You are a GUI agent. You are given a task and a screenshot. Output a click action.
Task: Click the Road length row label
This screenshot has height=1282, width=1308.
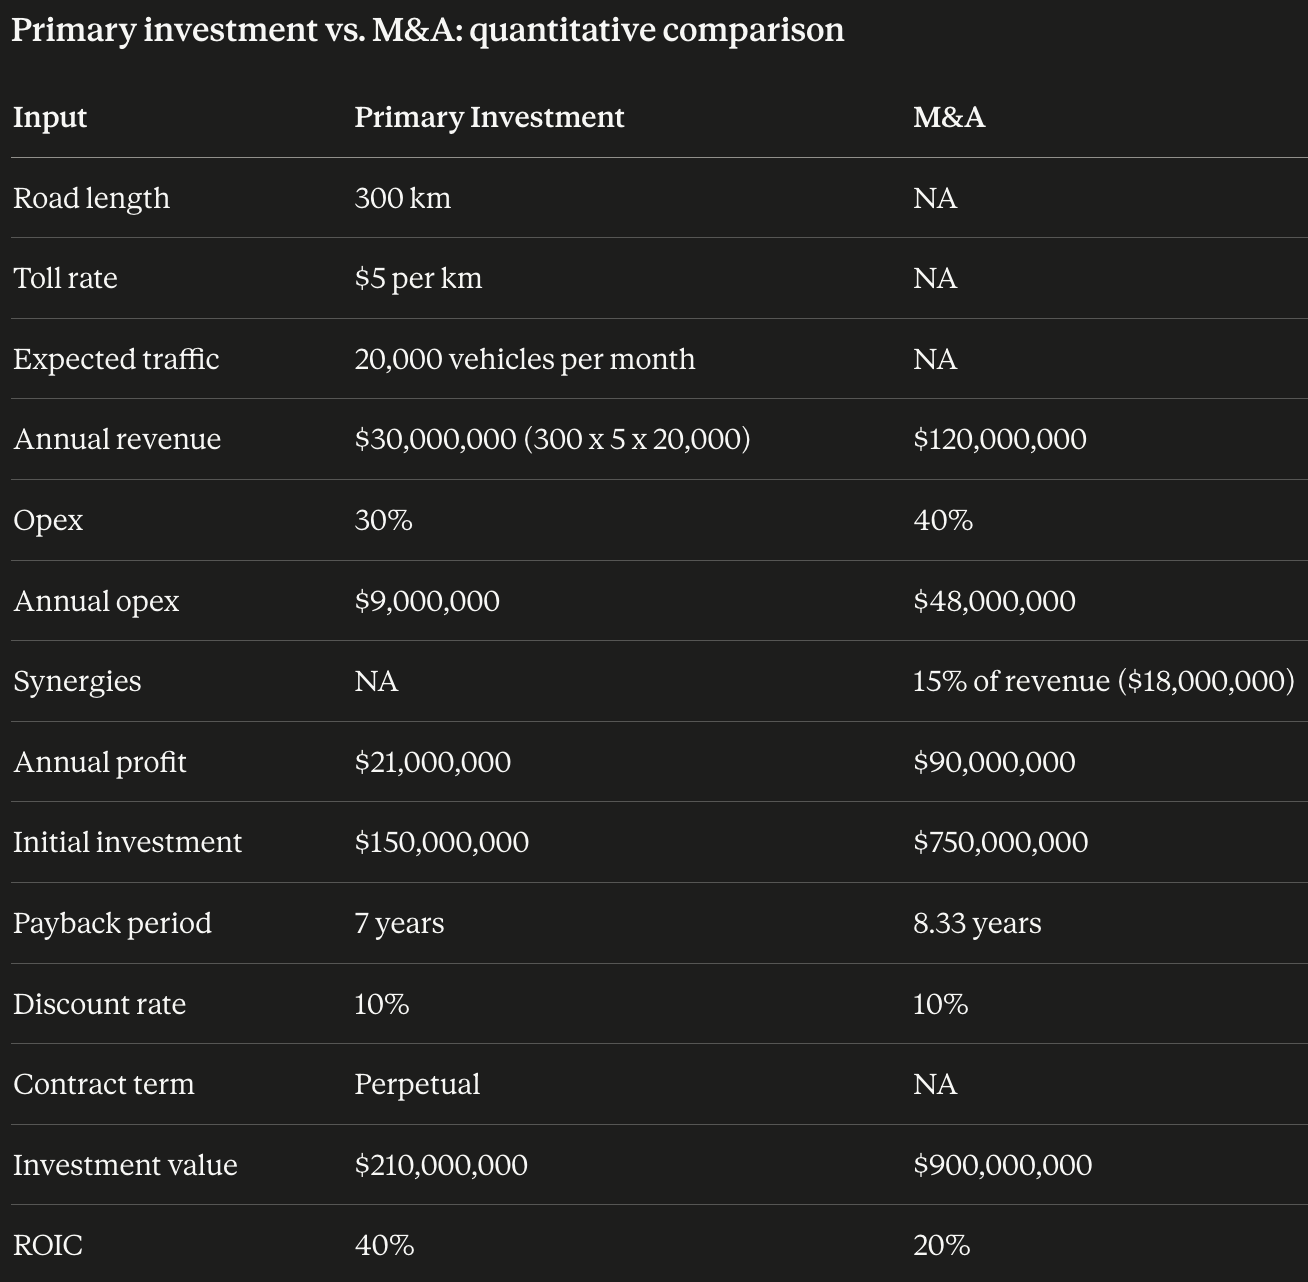pyautogui.click(x=91, y=198)
